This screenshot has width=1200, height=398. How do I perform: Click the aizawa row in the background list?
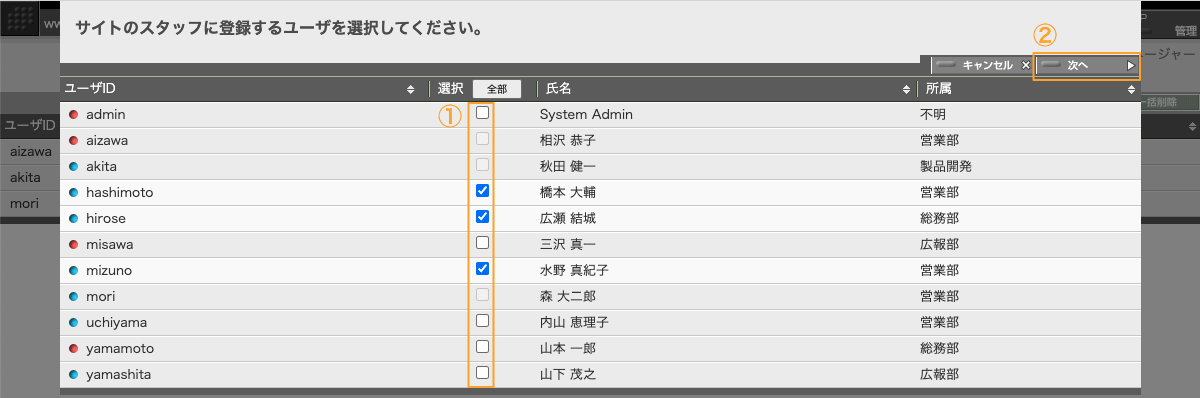[30, 152]
